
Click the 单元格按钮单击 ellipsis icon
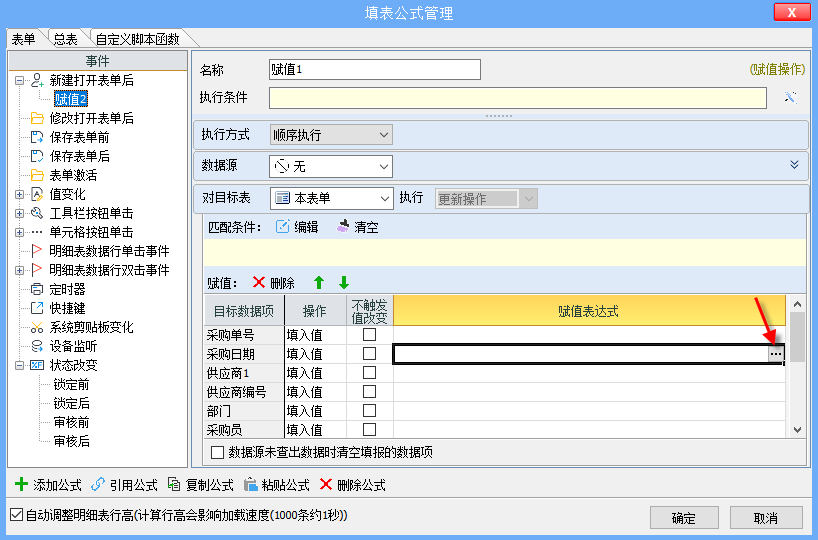pos(37,232)
